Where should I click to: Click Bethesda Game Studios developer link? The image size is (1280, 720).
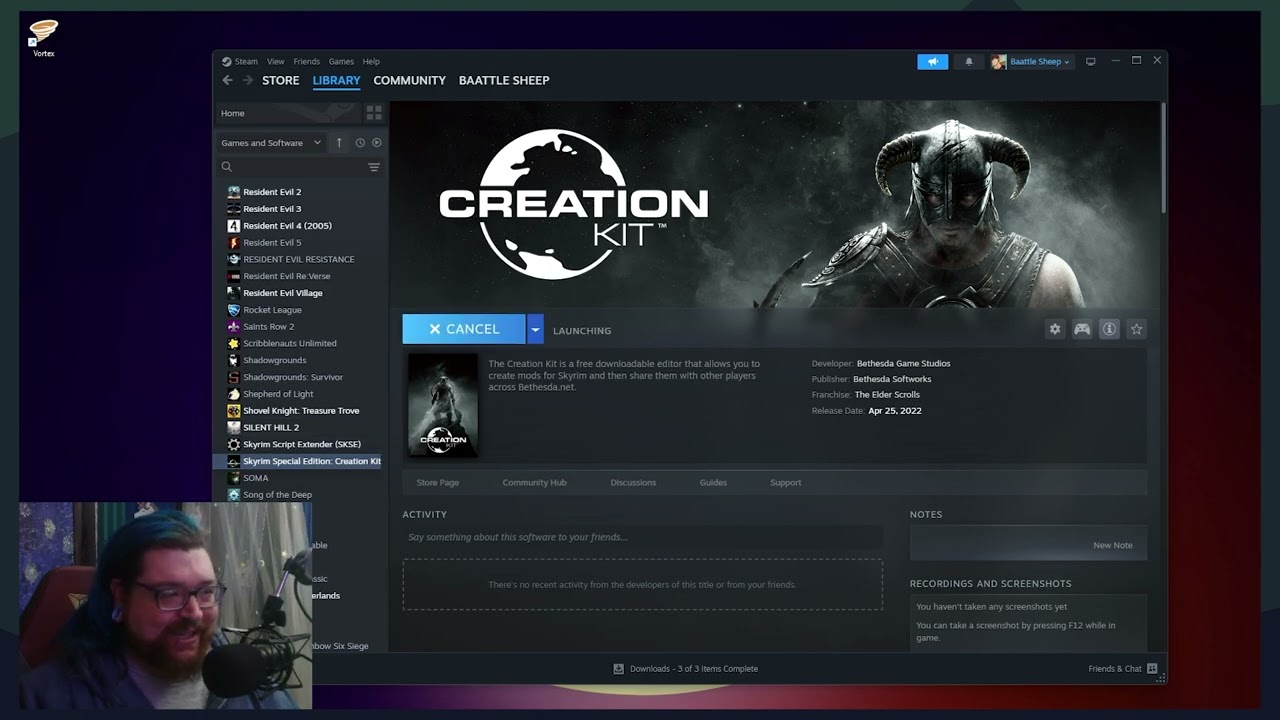point(903,363)
